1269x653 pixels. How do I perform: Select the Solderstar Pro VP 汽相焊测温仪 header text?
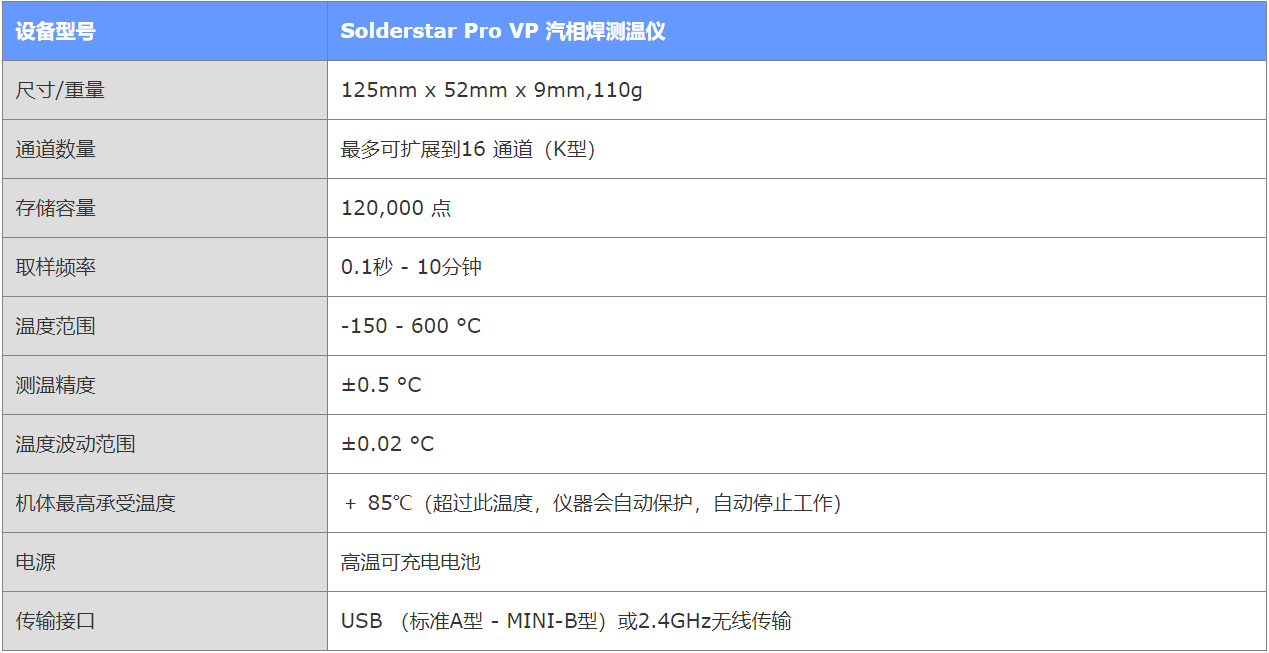point(503,31)
